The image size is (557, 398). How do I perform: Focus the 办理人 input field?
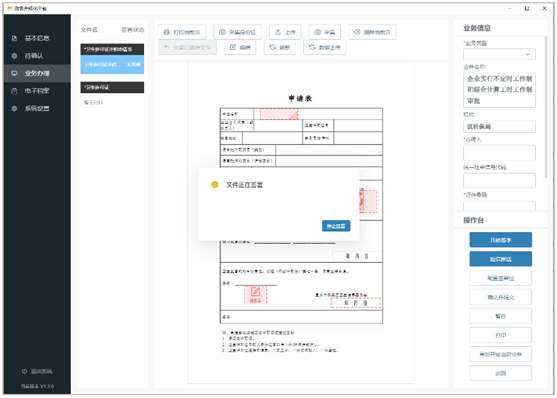499,153
